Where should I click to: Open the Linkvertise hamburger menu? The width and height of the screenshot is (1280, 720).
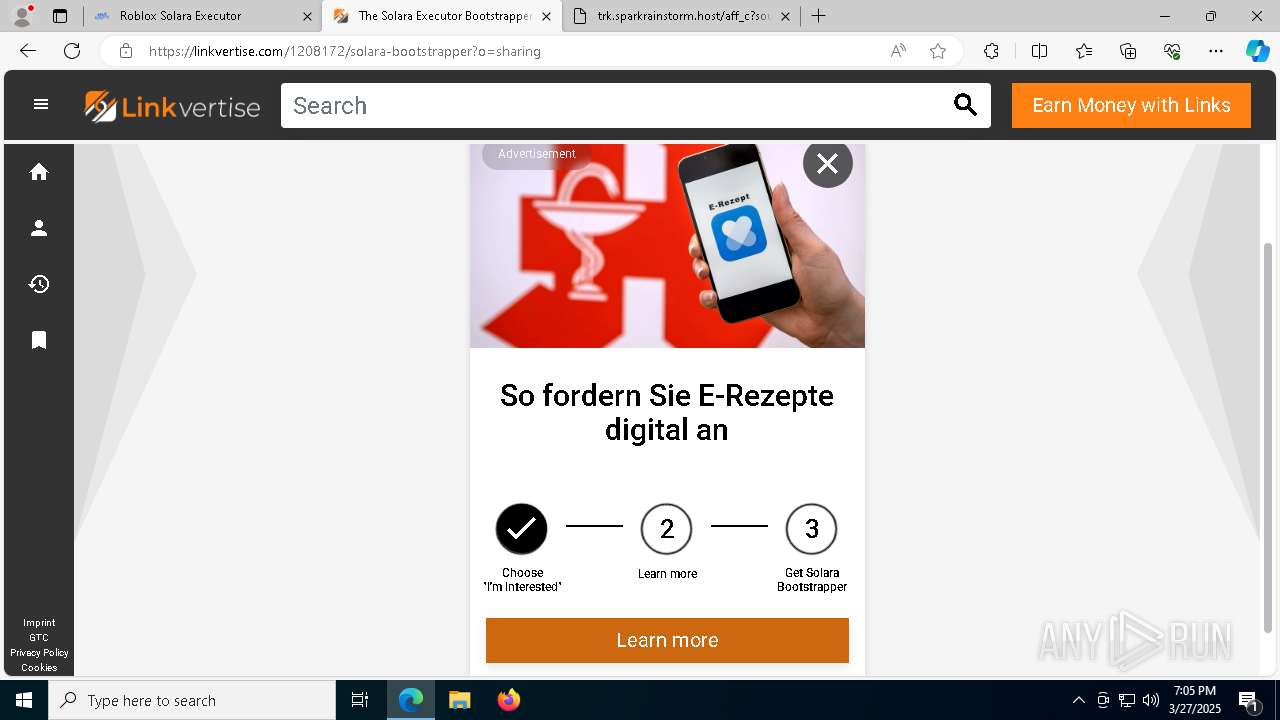coord(41,104)
